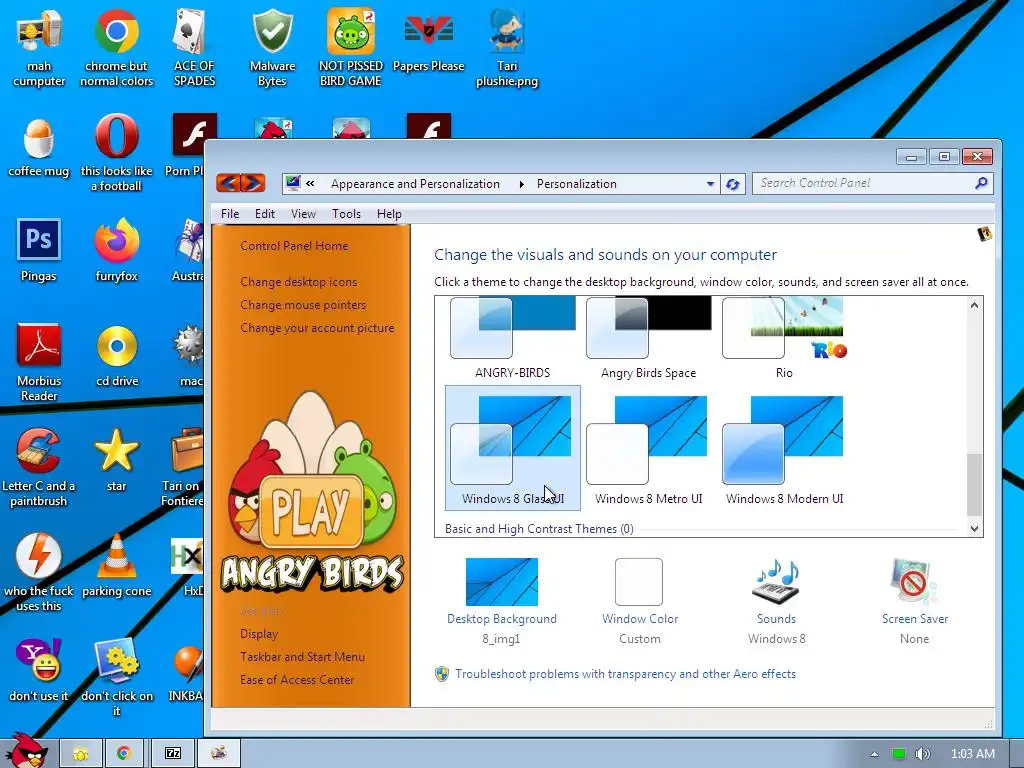Open 'chrome but normal colors' desktop icon

pos(116,48)
